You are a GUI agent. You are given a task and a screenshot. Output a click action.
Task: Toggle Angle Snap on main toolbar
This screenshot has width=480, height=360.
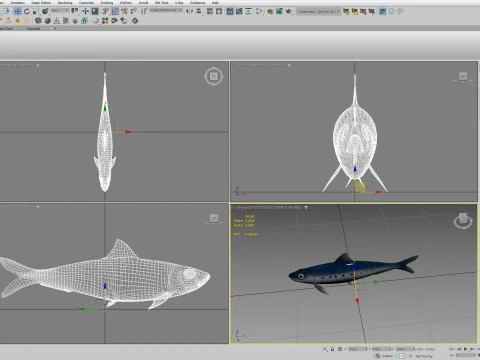coord(115,11)
